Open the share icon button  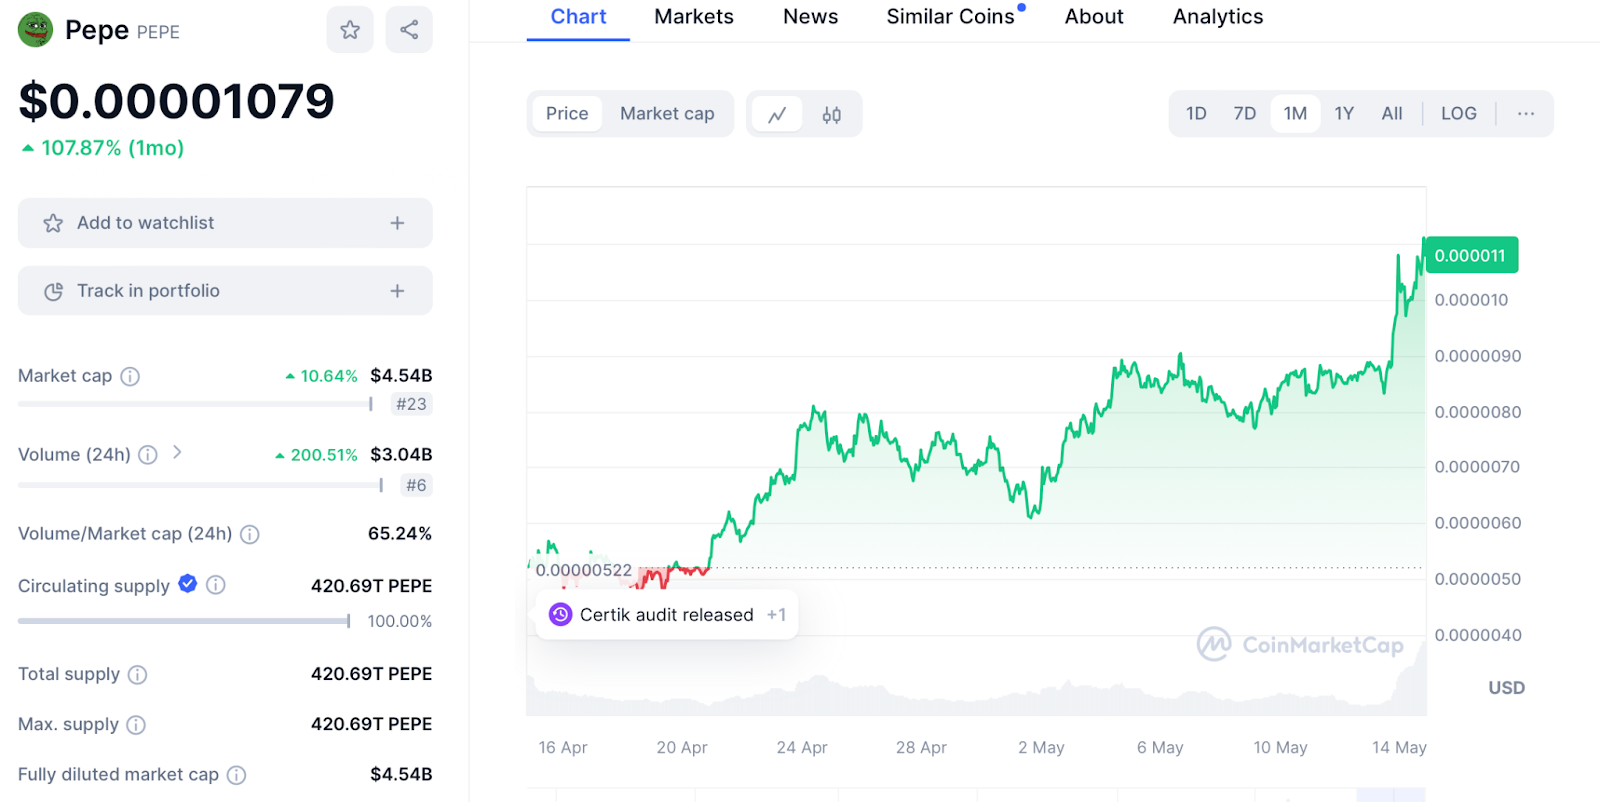click(409, 30)
